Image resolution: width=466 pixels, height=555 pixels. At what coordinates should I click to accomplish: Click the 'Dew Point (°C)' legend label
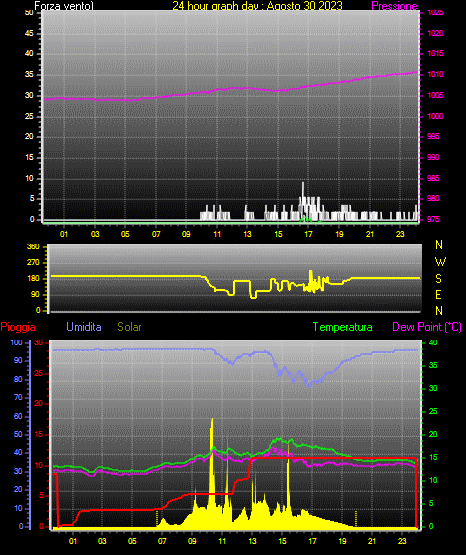(x=427, y=327)
